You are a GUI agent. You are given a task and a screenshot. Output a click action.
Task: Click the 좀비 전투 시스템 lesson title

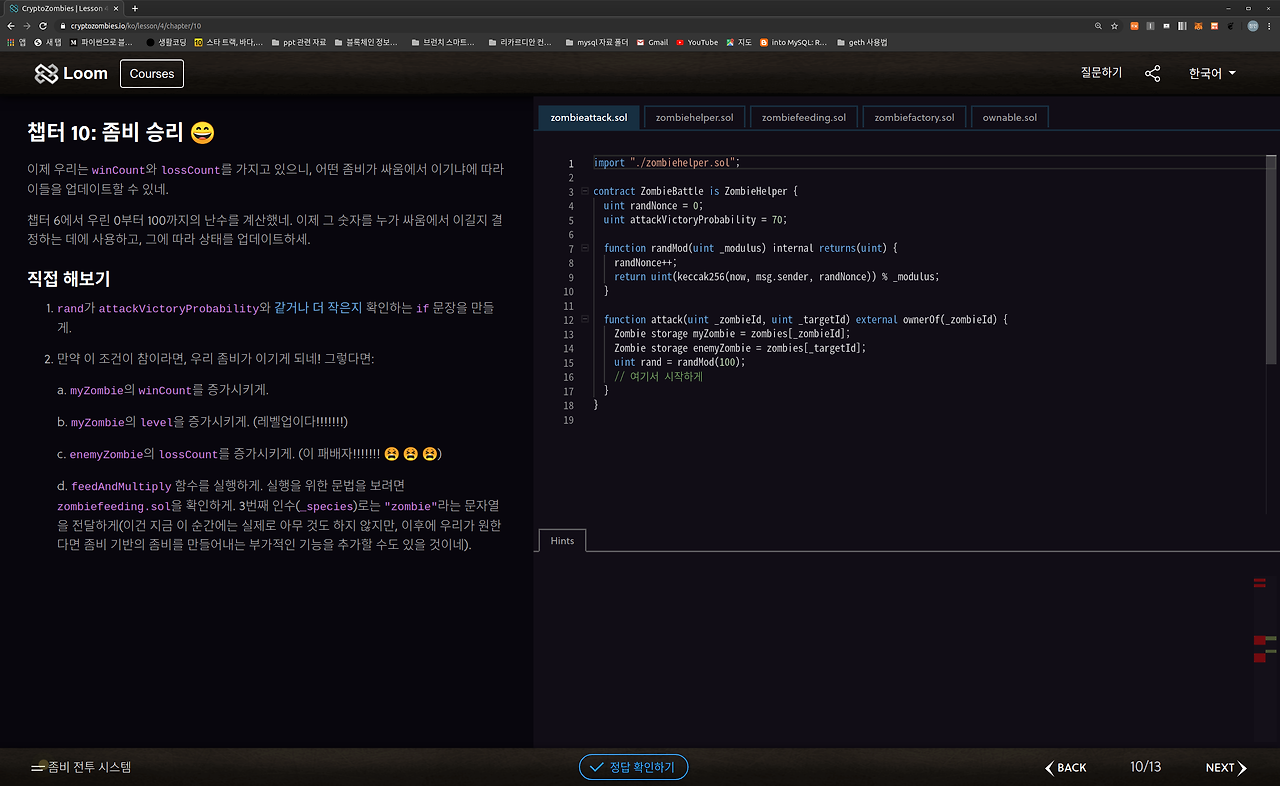(x=89, y=767)
